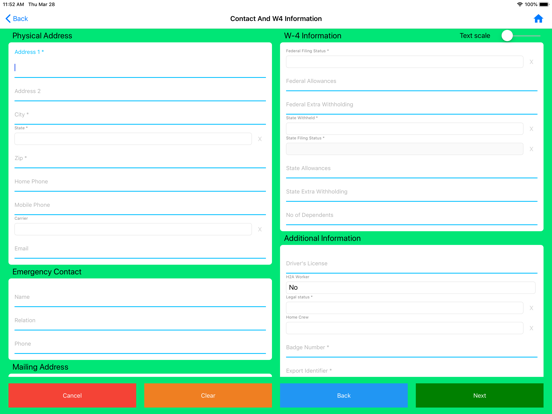Open the State Filing Status dropdown
This screenshot has width=552, height=414.
[404, 149]
